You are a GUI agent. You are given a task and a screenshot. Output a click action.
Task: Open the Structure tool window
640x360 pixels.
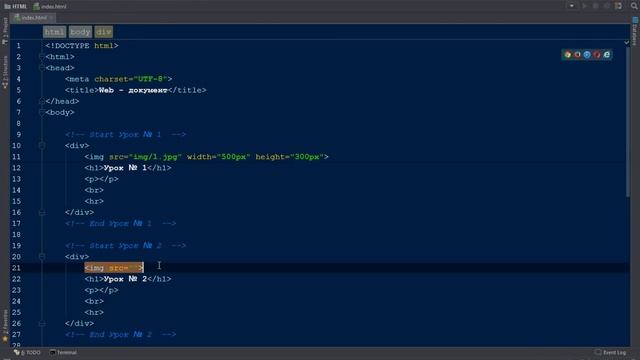click(5, 72)
